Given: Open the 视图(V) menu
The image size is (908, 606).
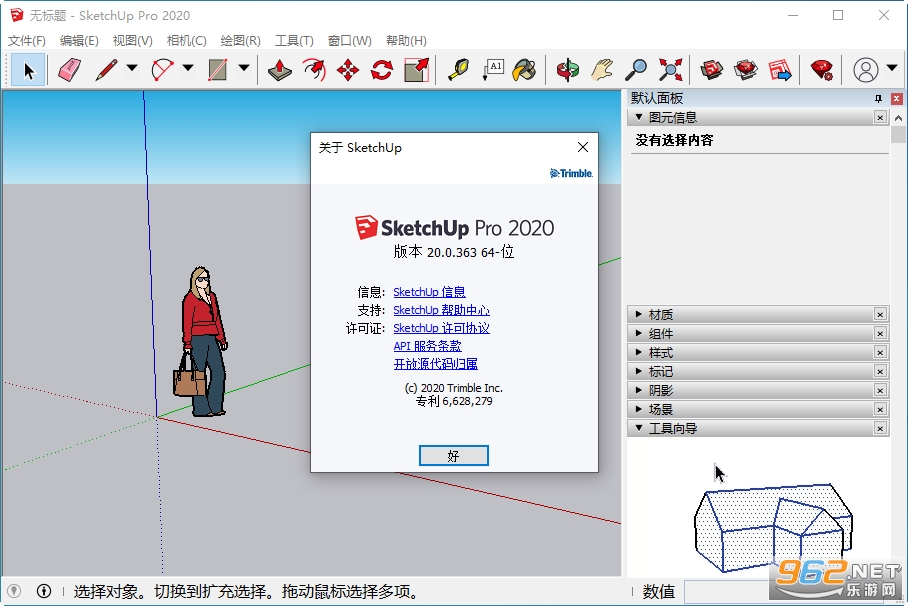Looking at the screenshot, I should pyautogui.click(x=133, y=41).
